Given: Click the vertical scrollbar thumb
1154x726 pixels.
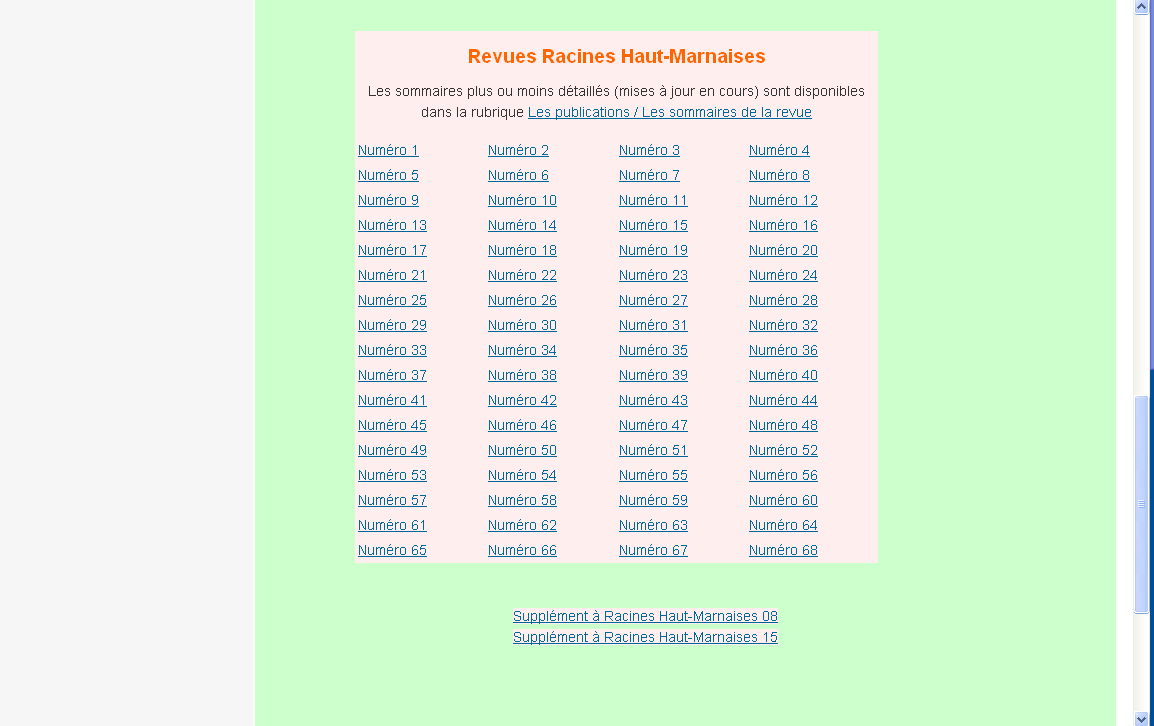Looking at the screenshot, I should tap(1142, 504).
